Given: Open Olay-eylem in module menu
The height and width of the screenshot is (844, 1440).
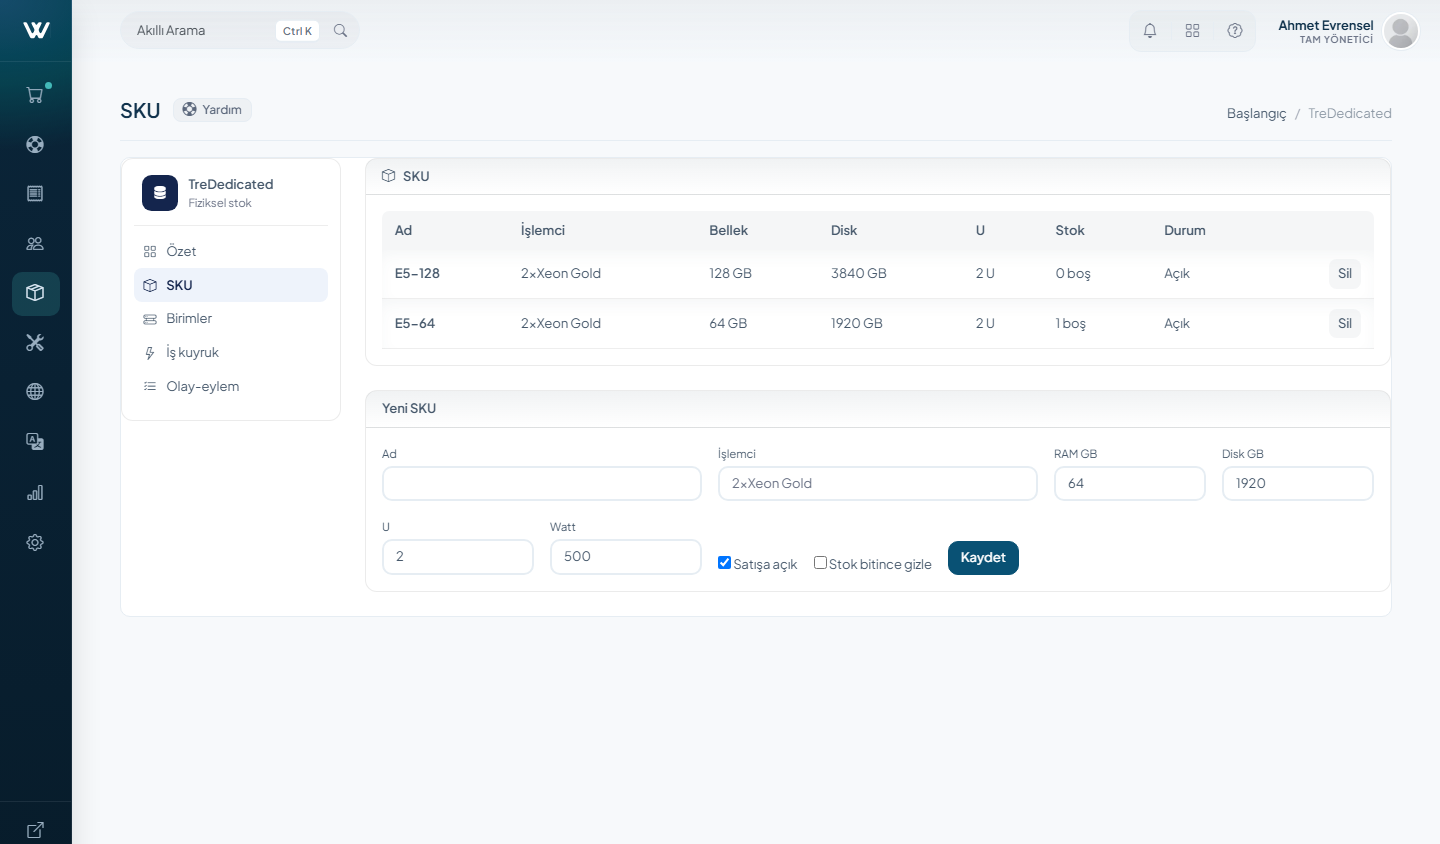Looking at the screenshot, I should [231, 386].
